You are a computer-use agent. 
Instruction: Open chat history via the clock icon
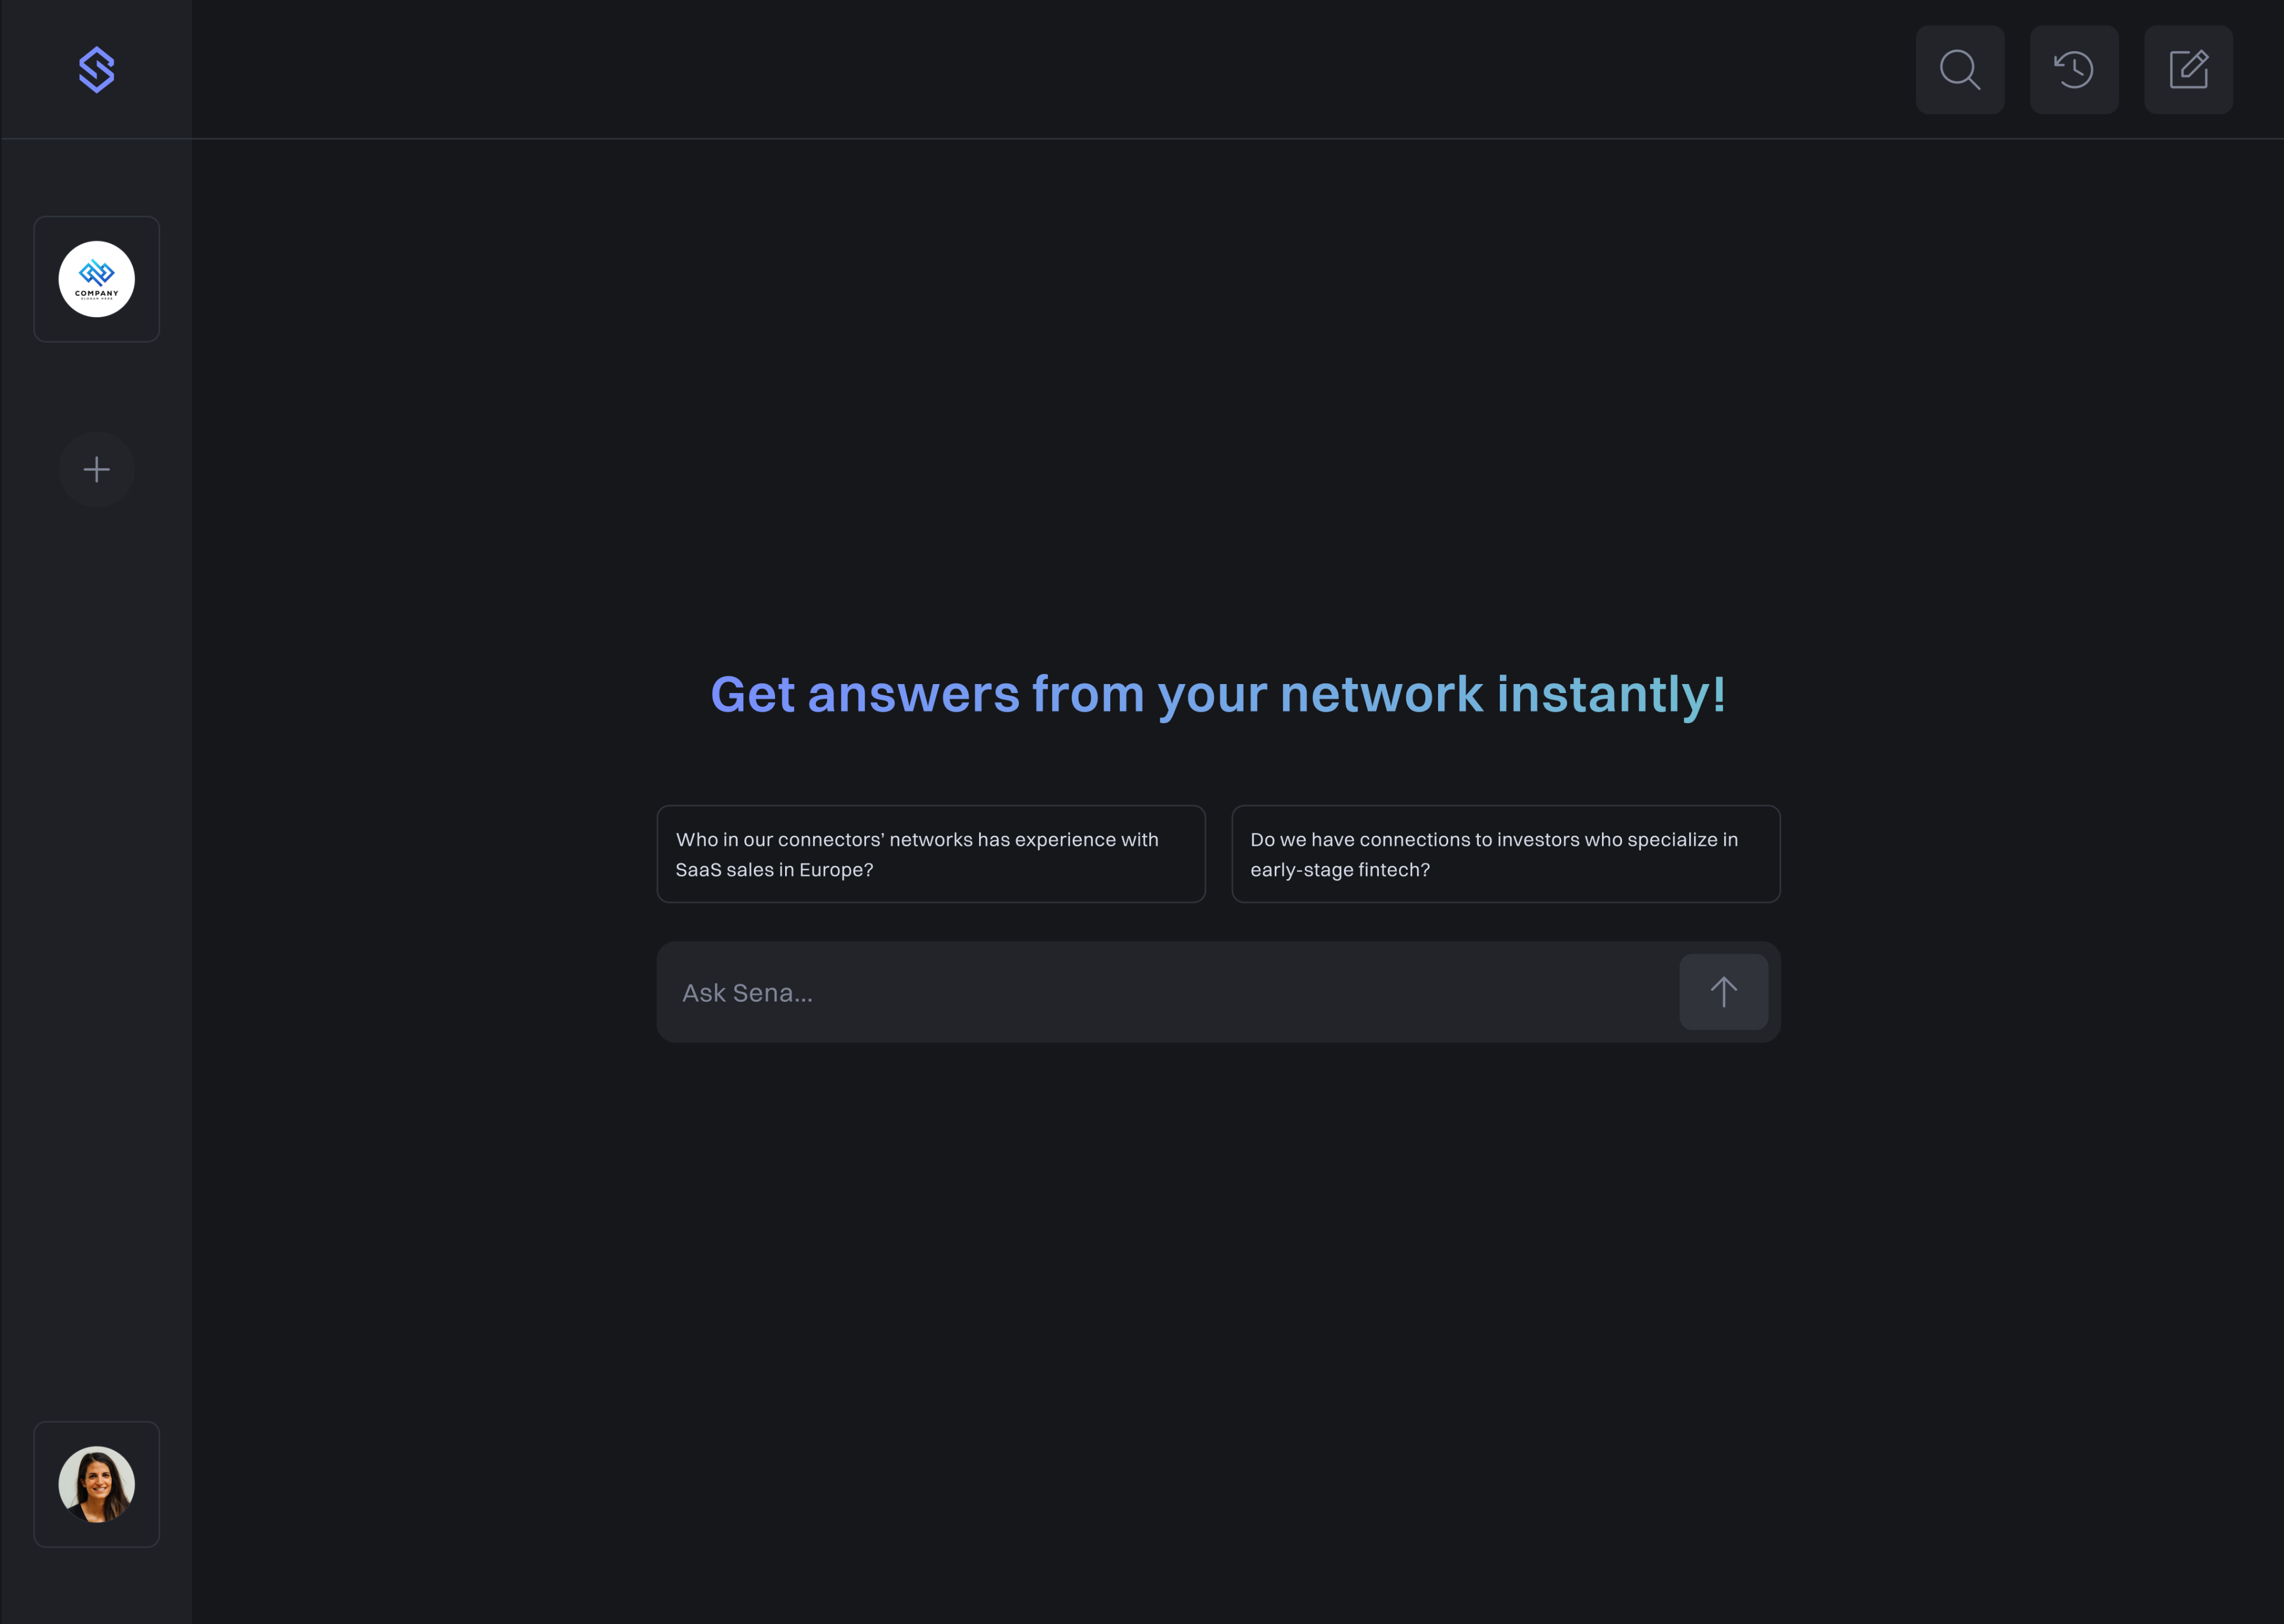coord(2073,70)
